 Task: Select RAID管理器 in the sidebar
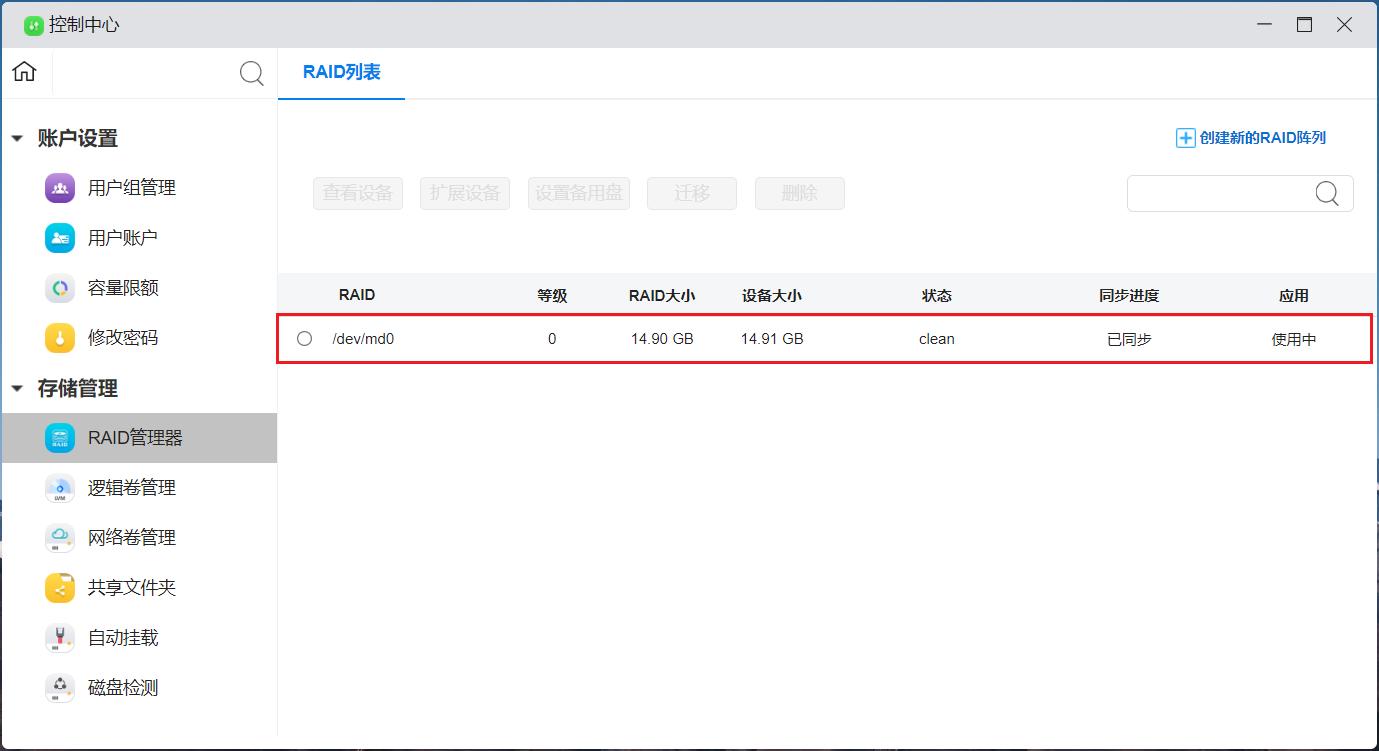click(x=135, y=438)
